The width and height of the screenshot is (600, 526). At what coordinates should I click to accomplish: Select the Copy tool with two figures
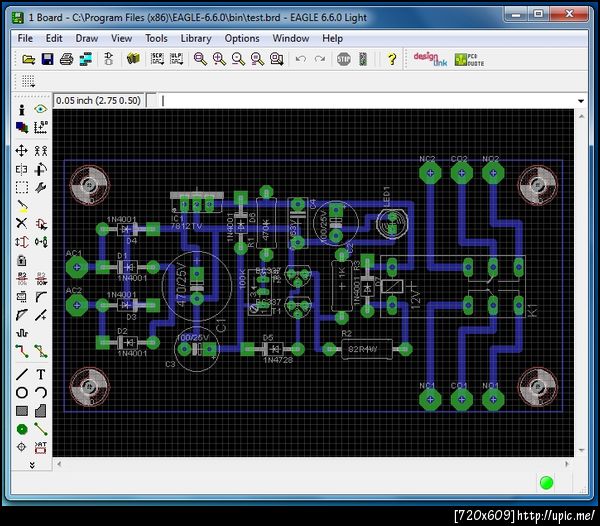(x=41, y=150)
